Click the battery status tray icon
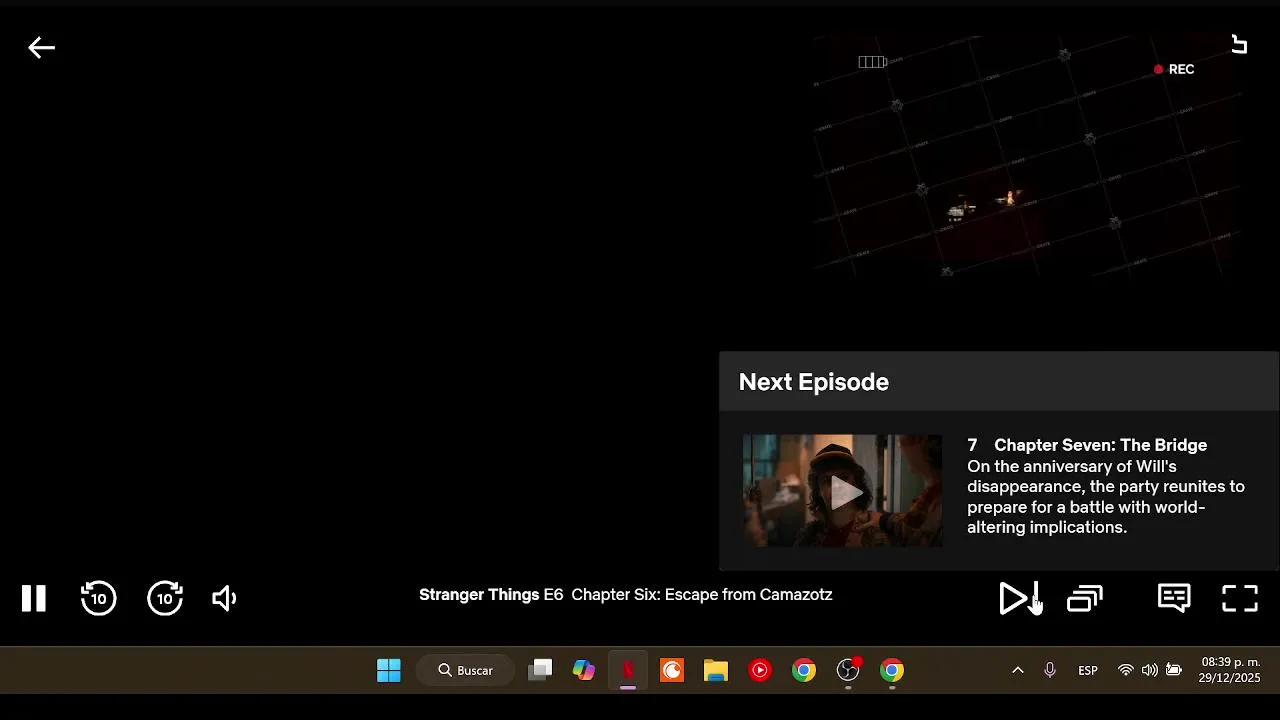The width and height of the screenshot is (1280, 720). tap(1174, 670)
